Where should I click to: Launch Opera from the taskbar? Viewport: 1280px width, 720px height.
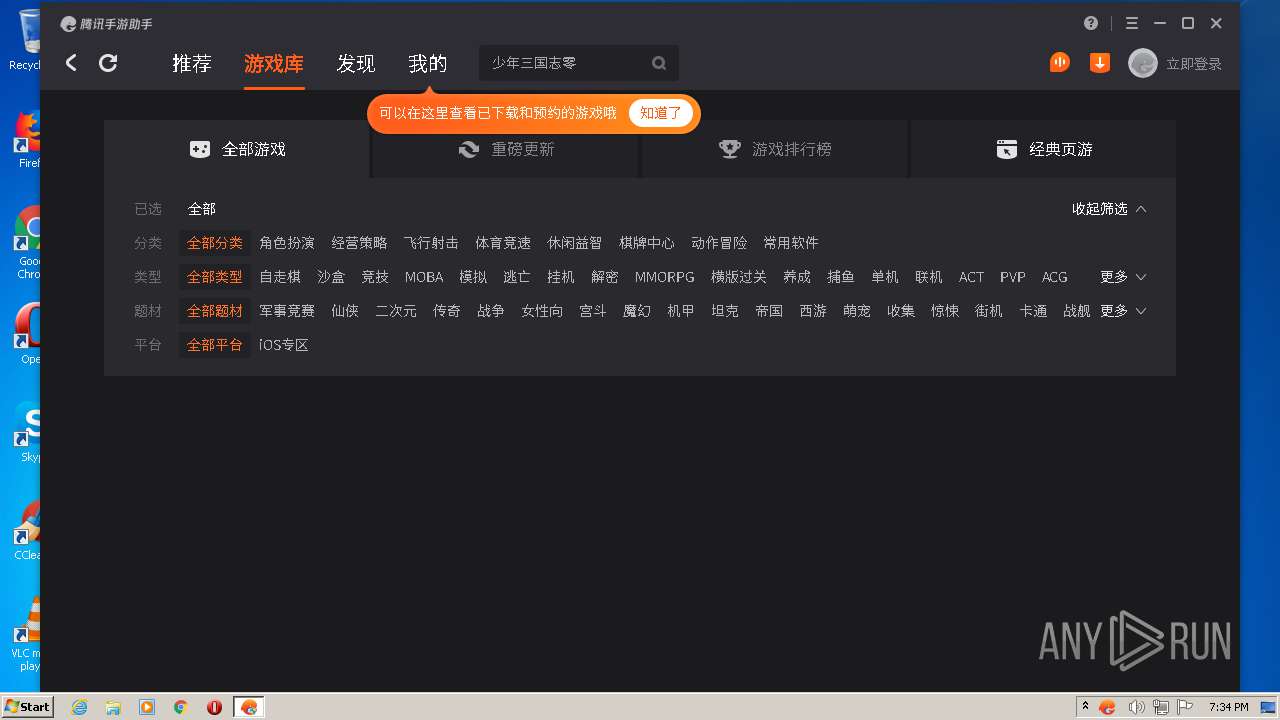(x=214, y=707)
